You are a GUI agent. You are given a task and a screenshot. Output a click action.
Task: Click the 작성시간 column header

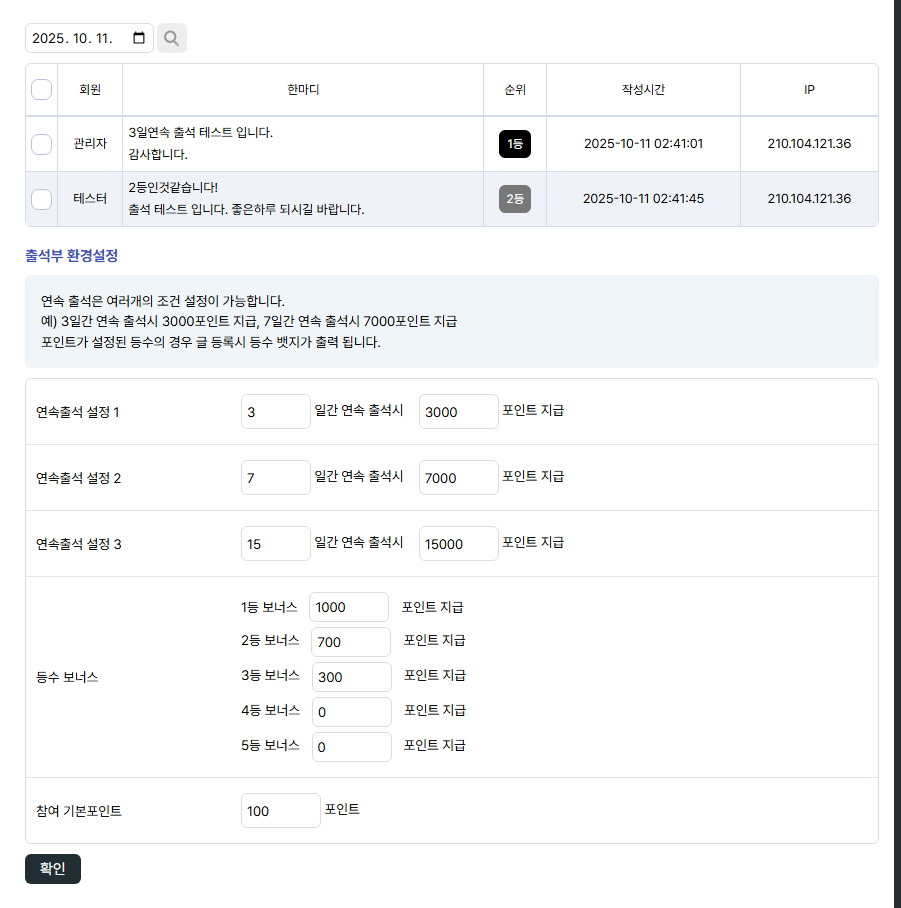643,90
